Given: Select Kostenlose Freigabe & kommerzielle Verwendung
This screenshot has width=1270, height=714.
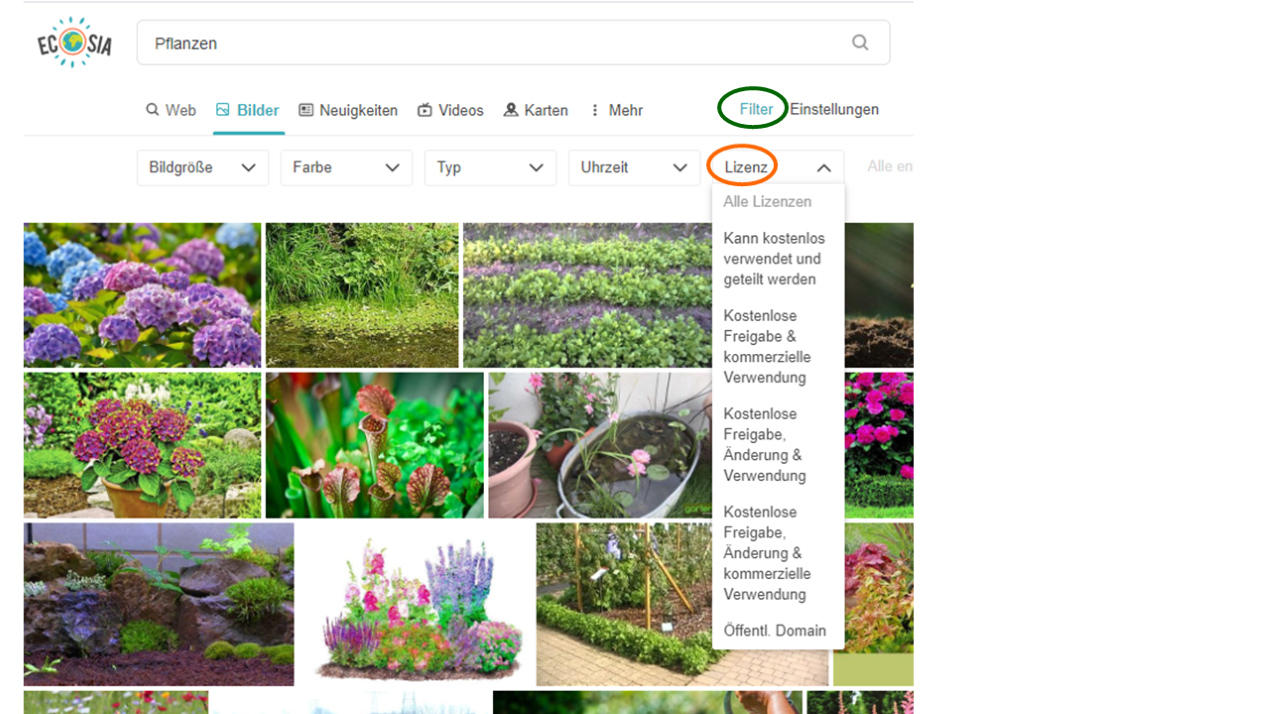Looking at the screenshot, I should [767, 347].
